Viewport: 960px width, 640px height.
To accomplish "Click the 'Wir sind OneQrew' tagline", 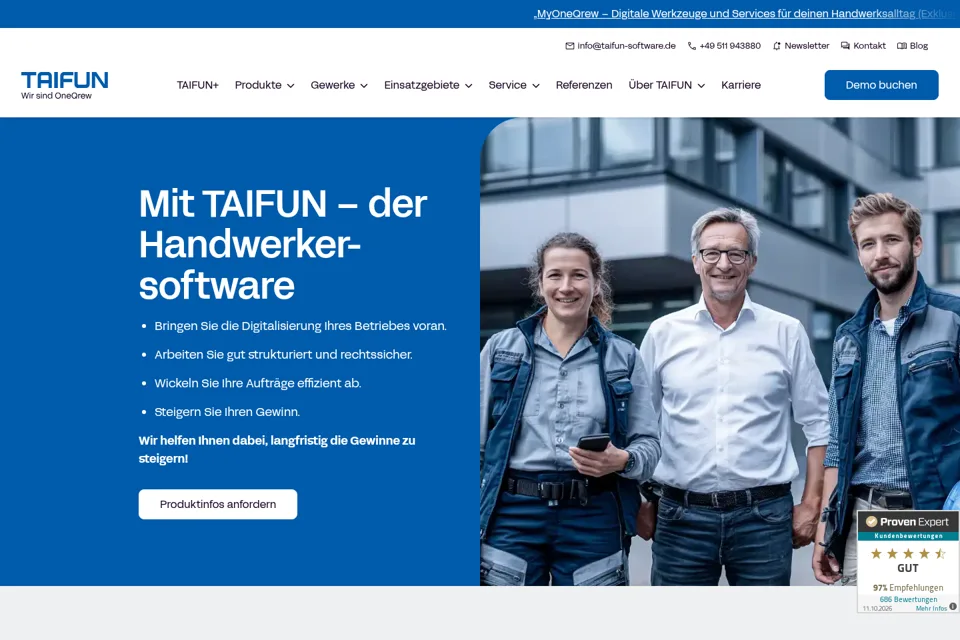I will pos(56,96).
